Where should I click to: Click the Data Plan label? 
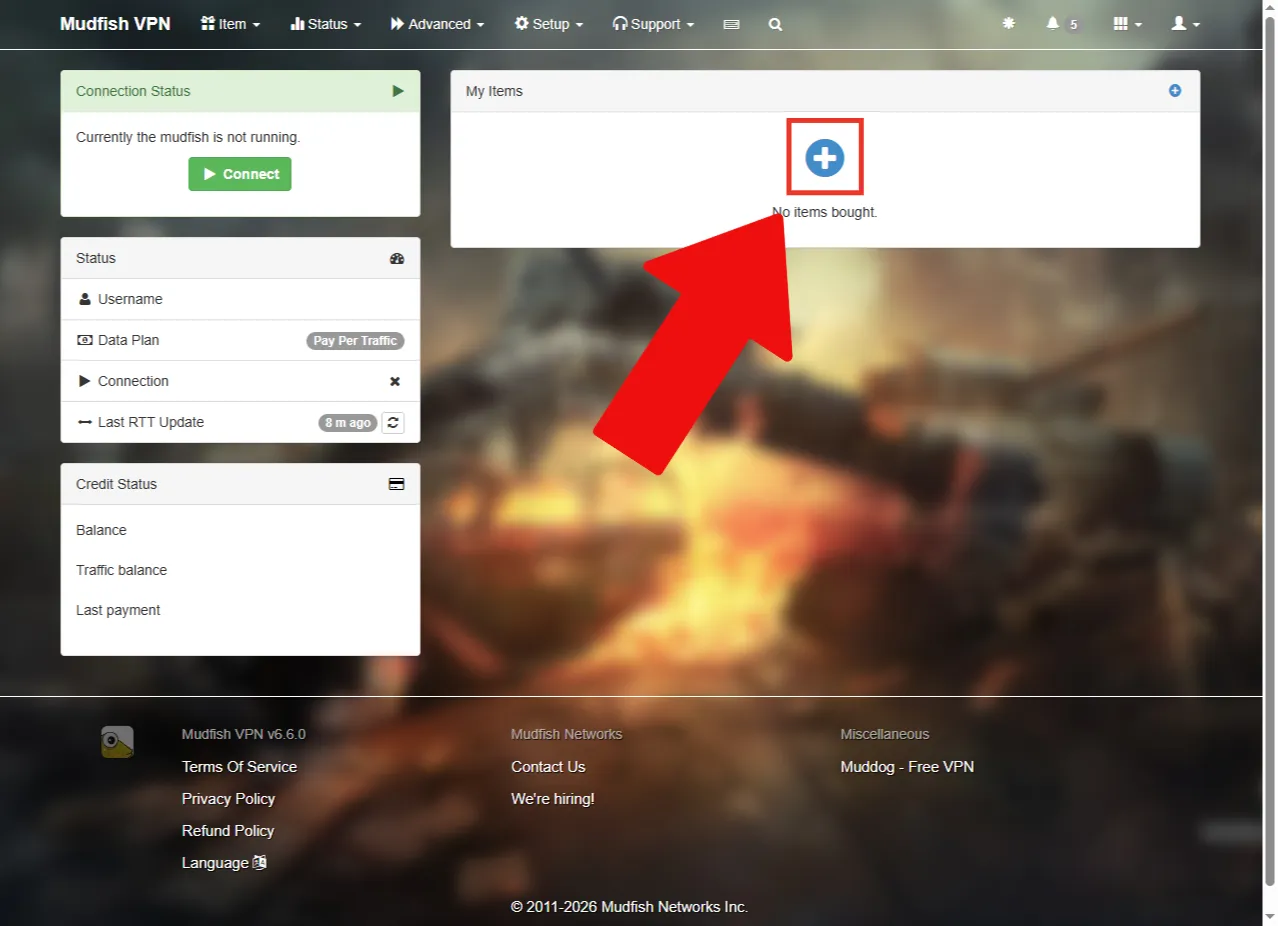pos(128,340)
